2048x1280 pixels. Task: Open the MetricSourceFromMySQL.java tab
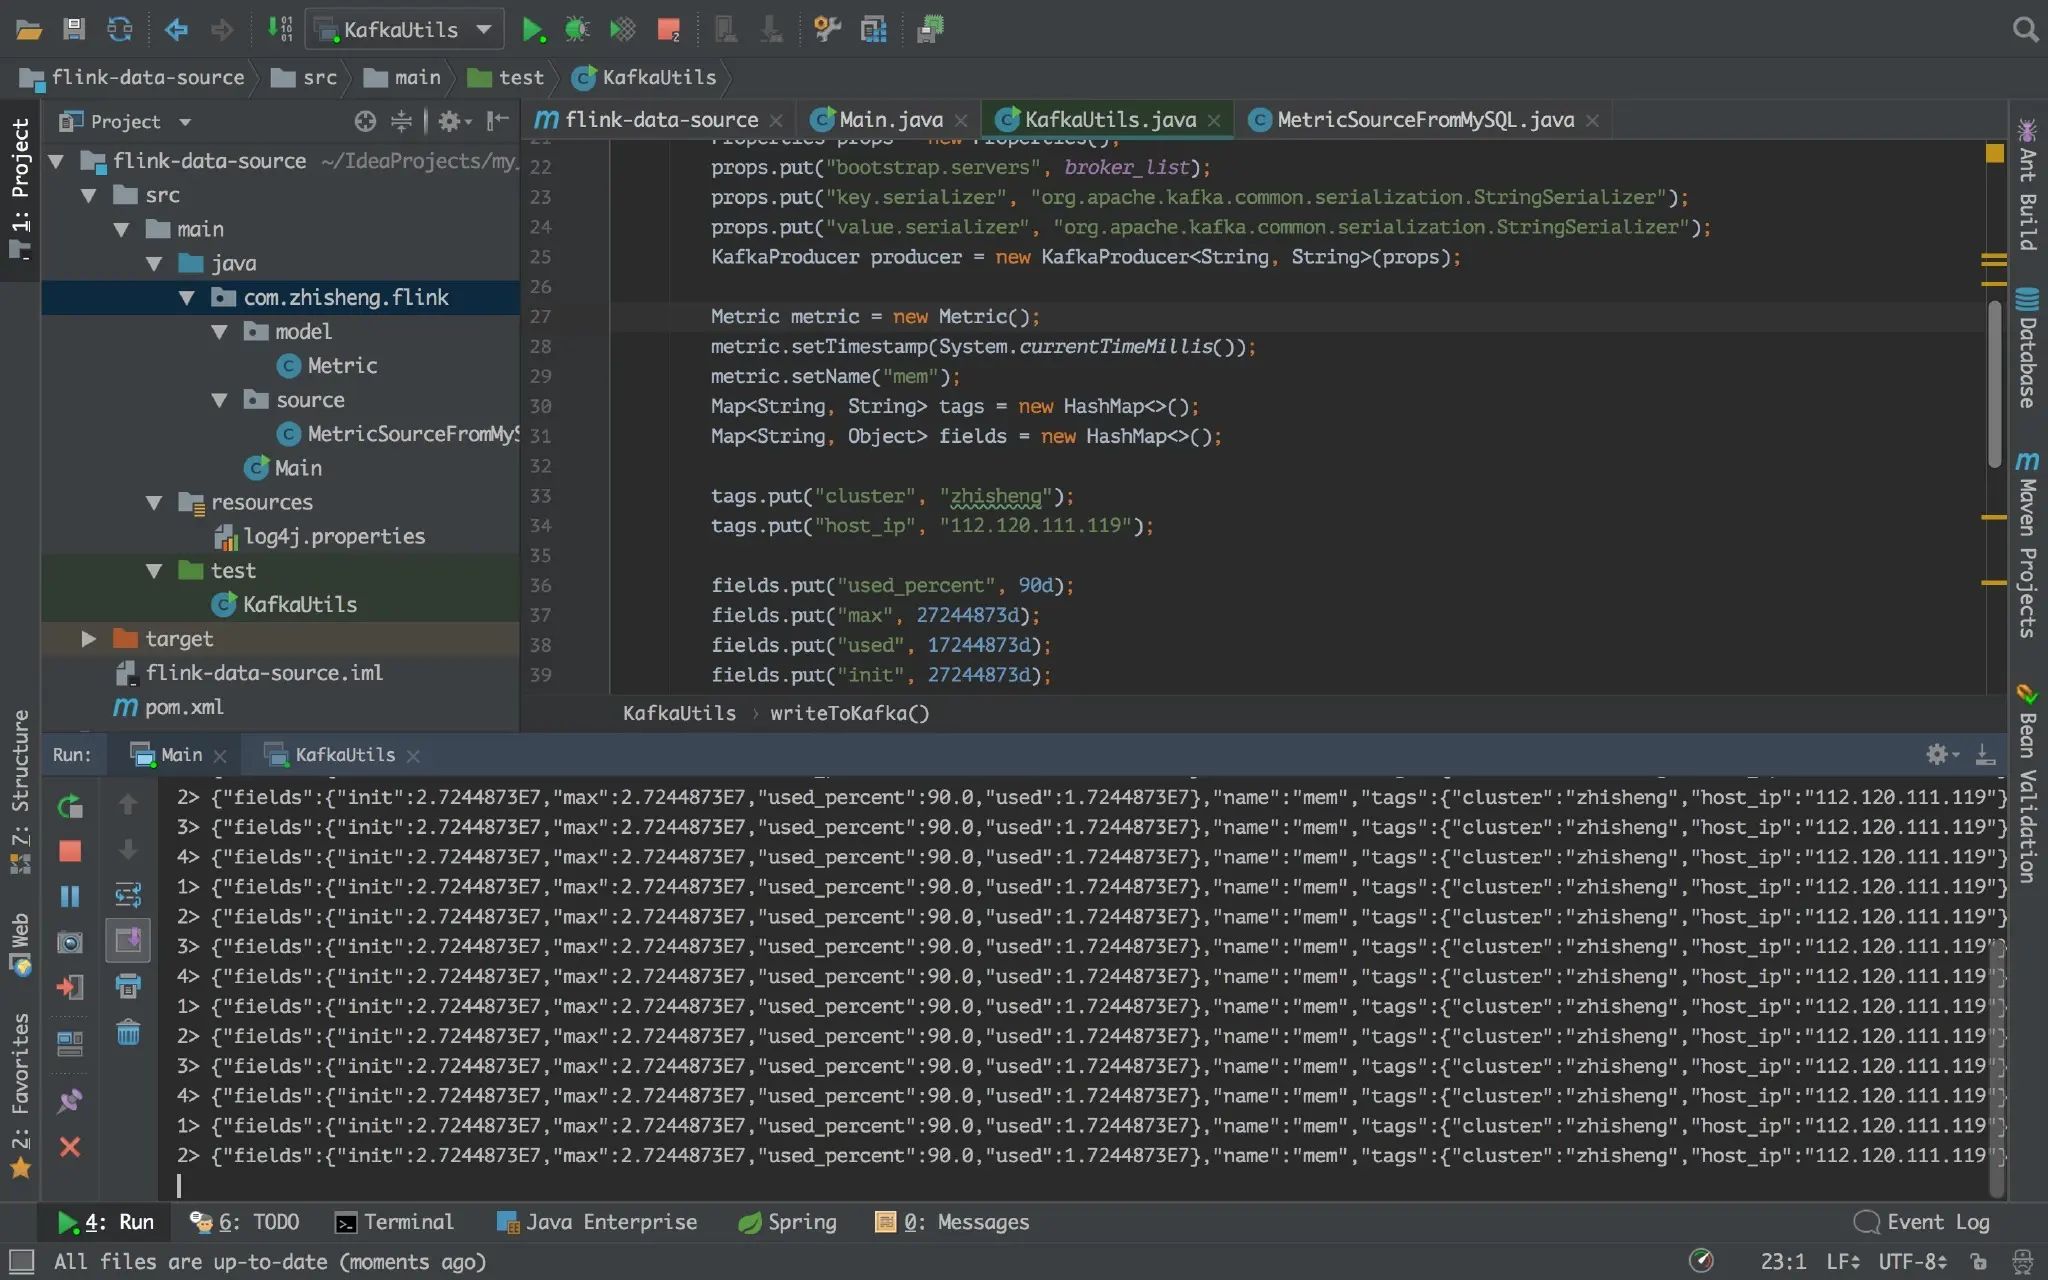[x=1424, y=120]
